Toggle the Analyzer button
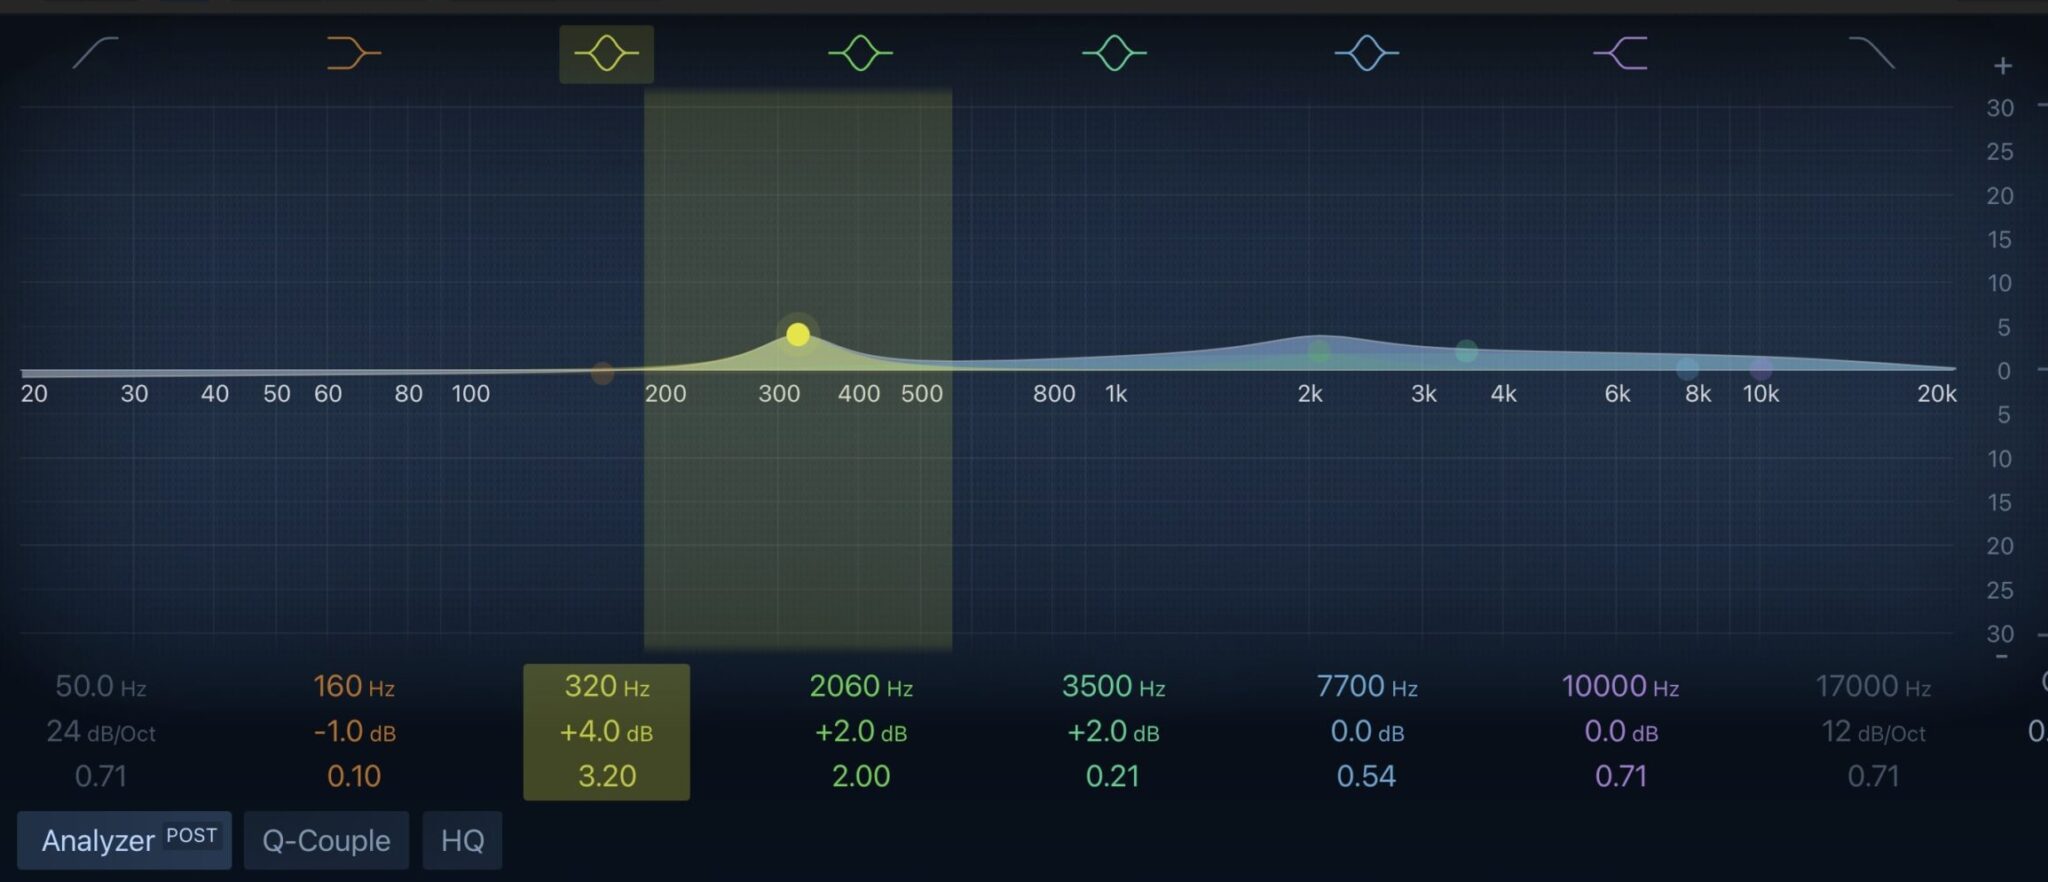 pyautogui.click(x=98, y=840)
